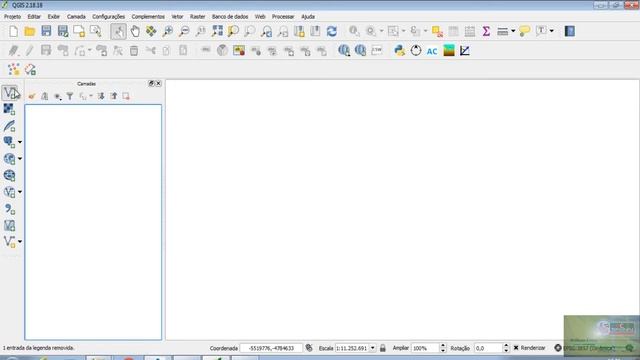Click the Add Vector Layer icon in the sidebar
Viewport: 640px width, 360px height.
10,93
